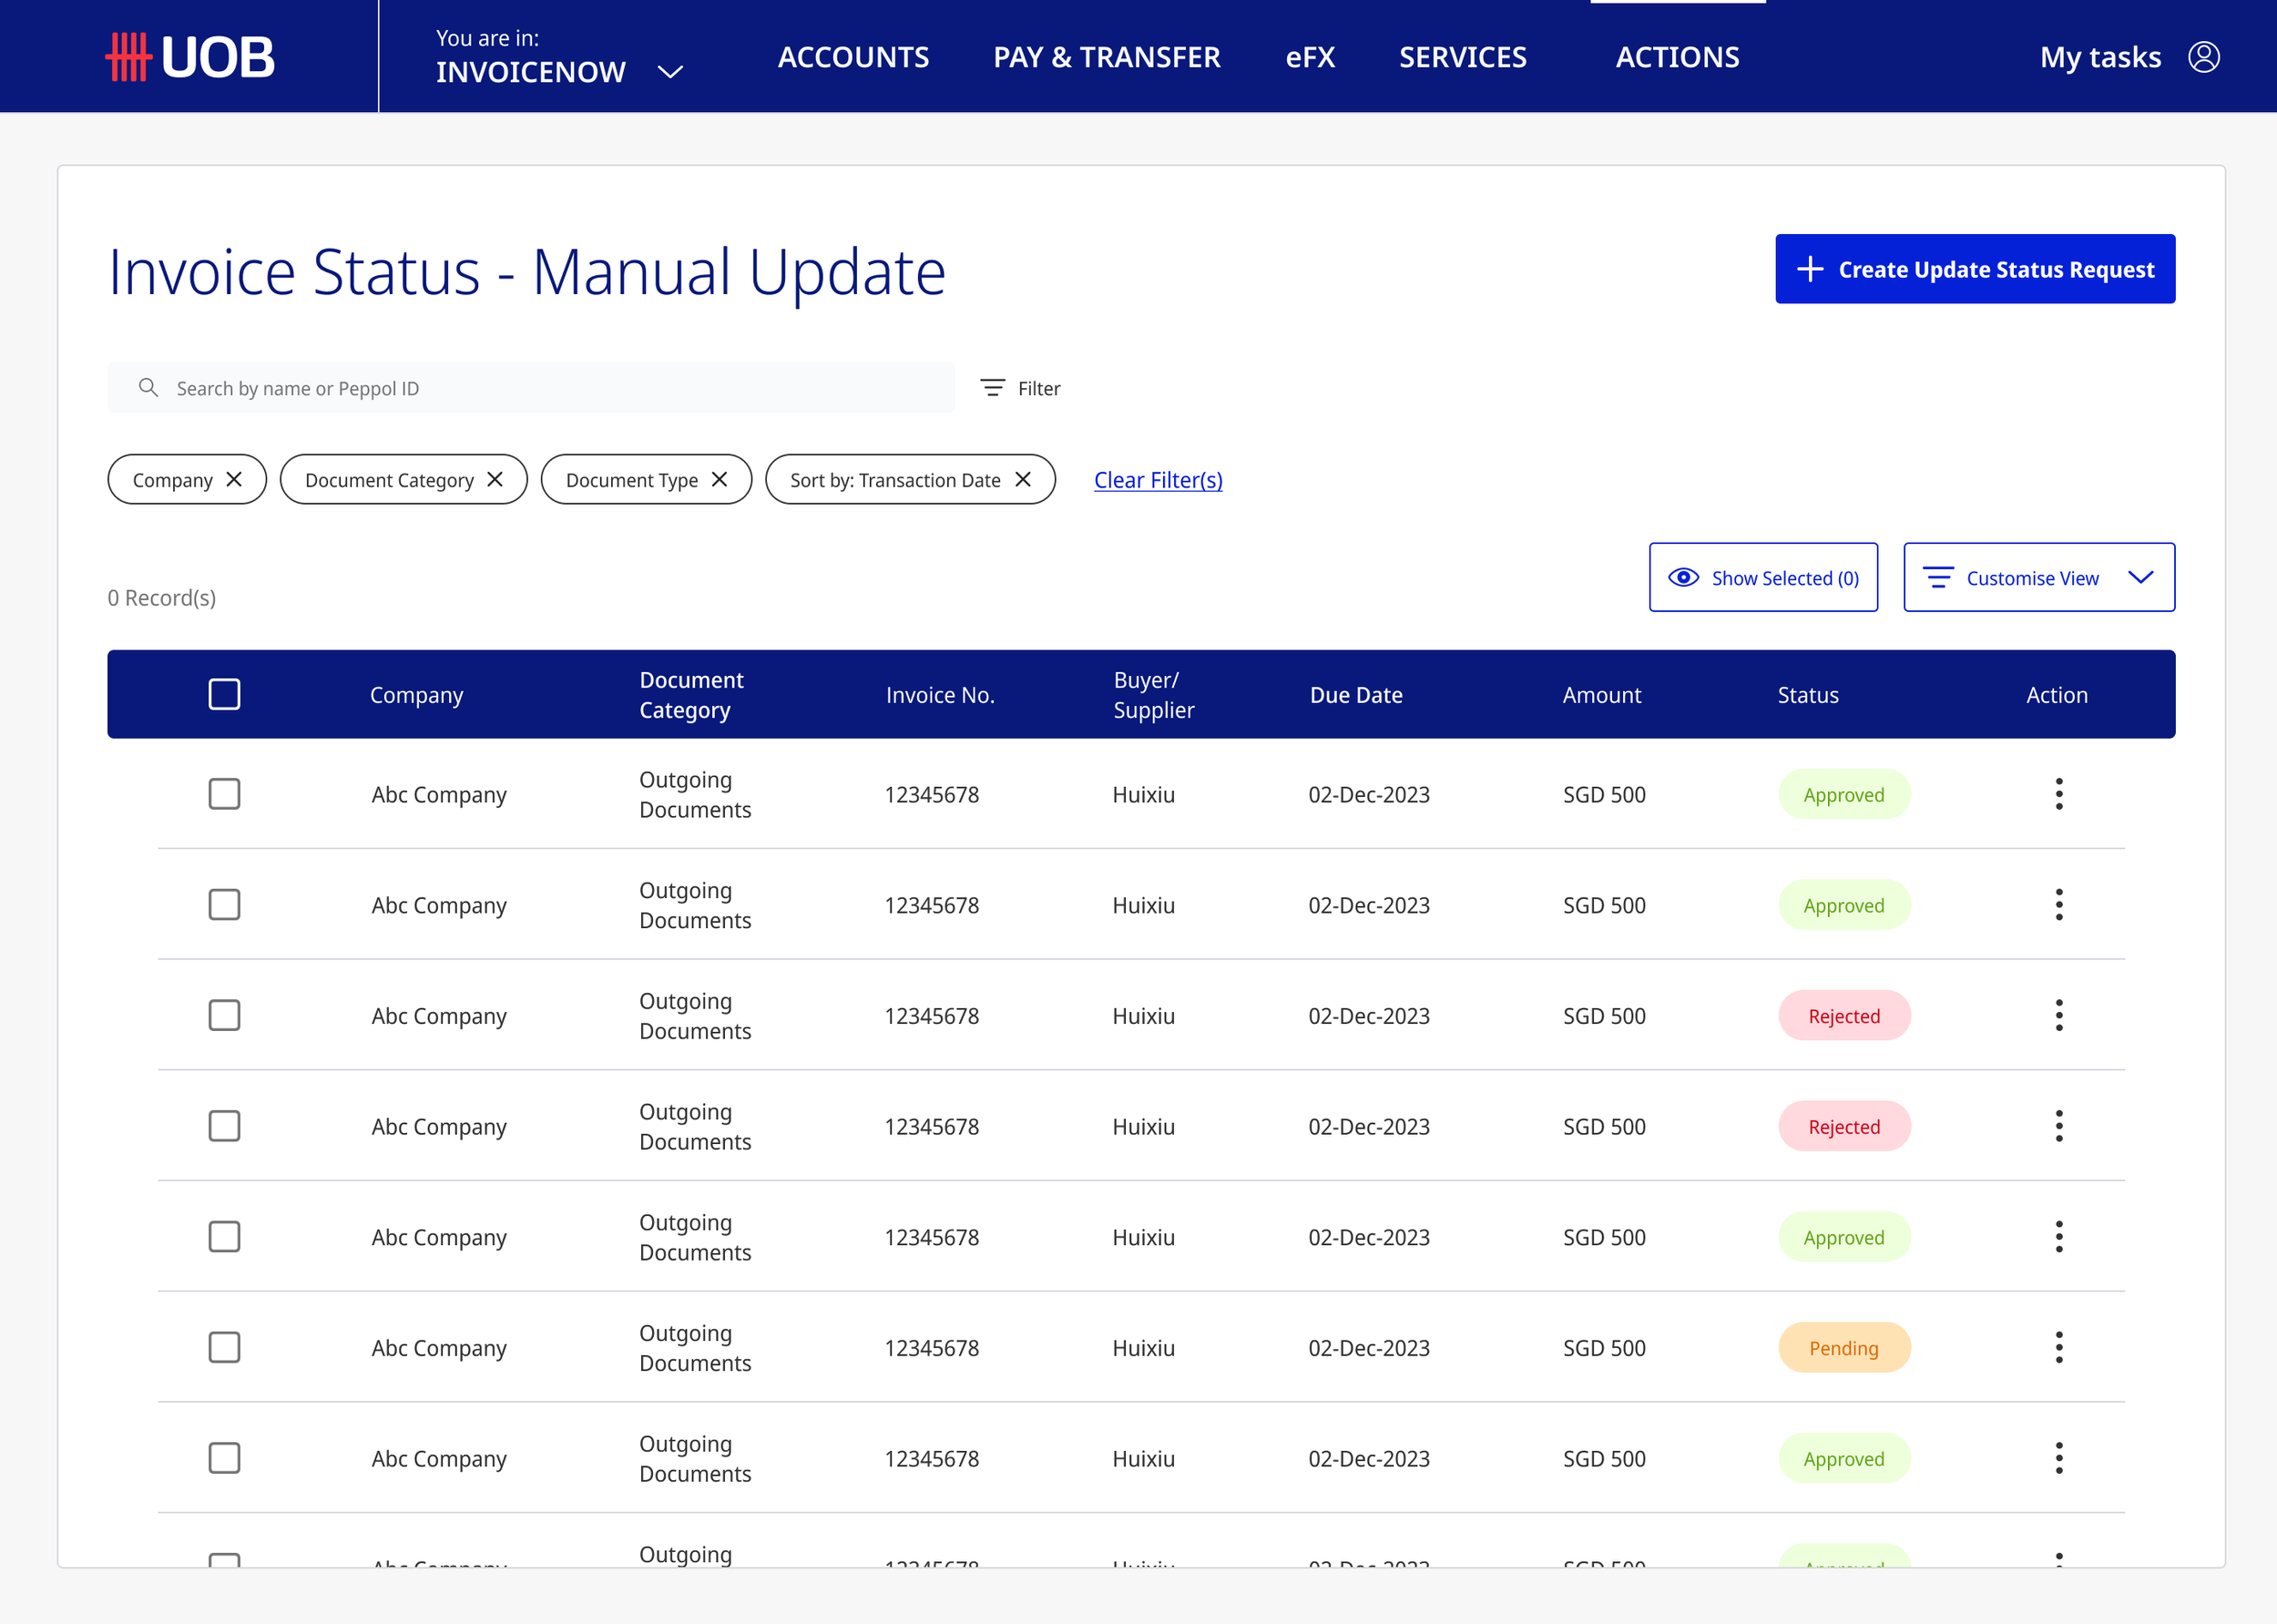Click Create Update Status Request button
This screenshot has width=2277, height=1624.
(x=1975, y=269)
